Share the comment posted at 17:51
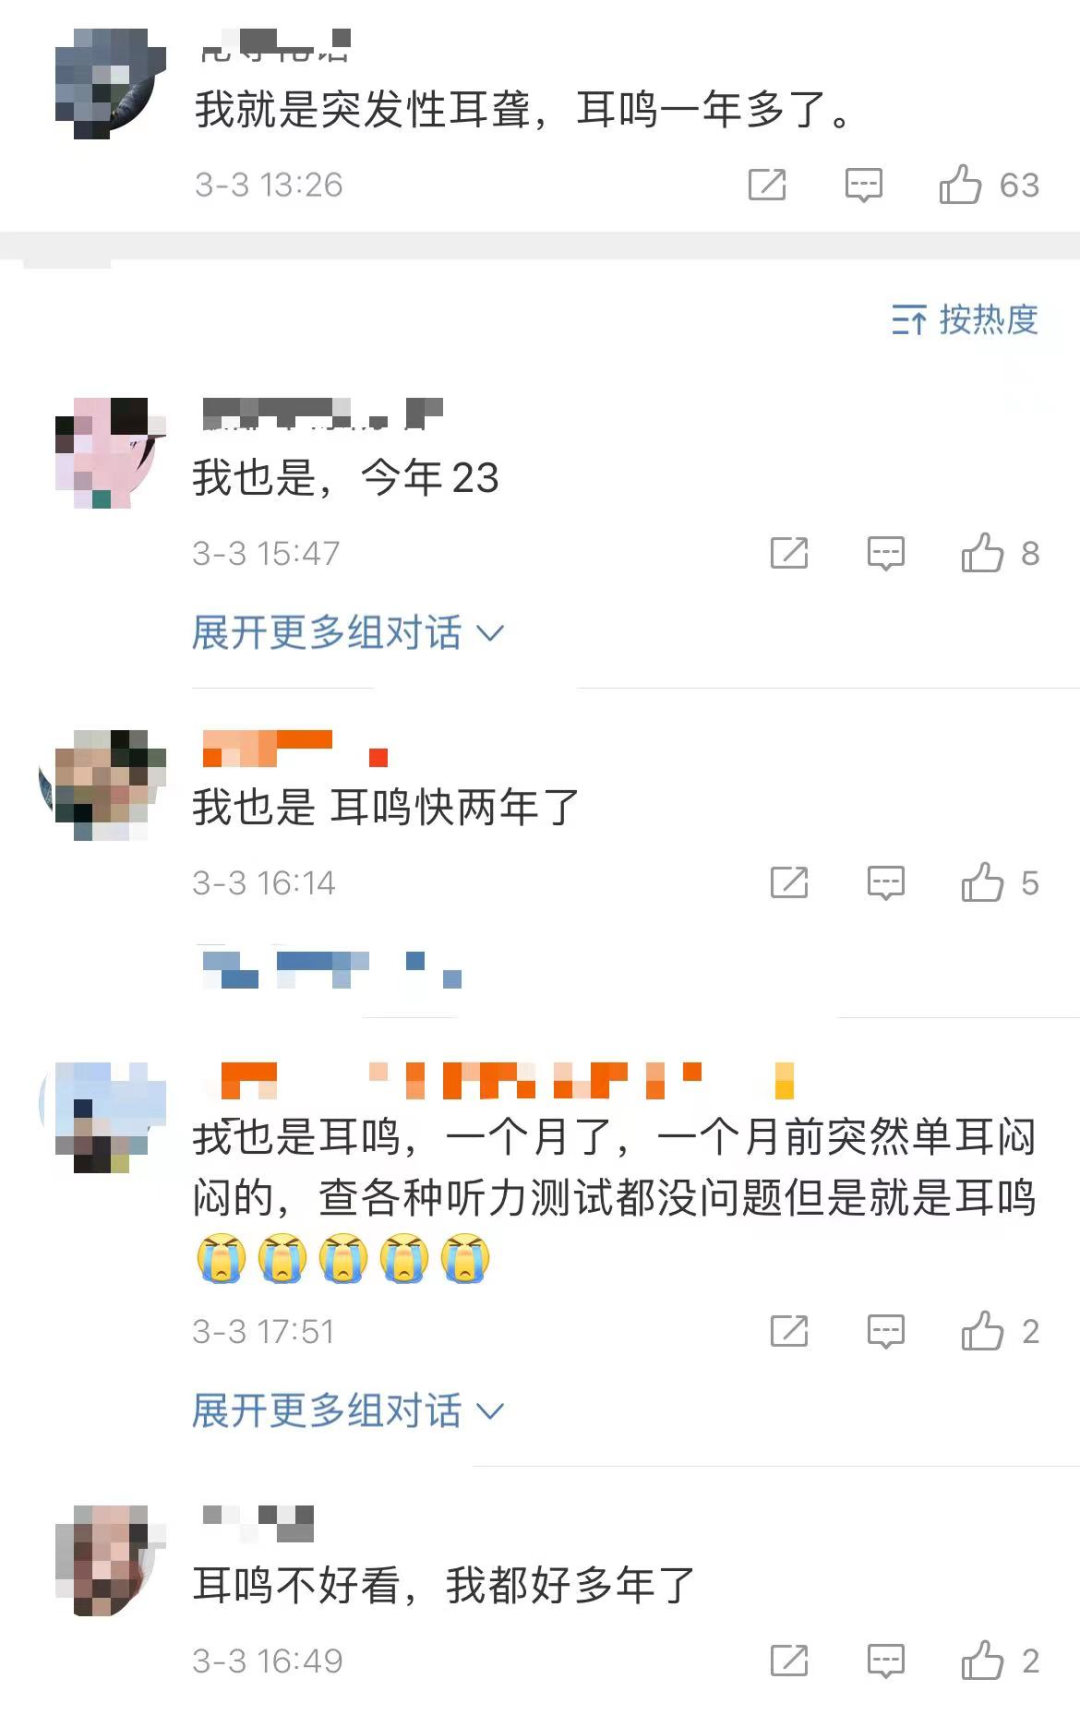 789,1331
